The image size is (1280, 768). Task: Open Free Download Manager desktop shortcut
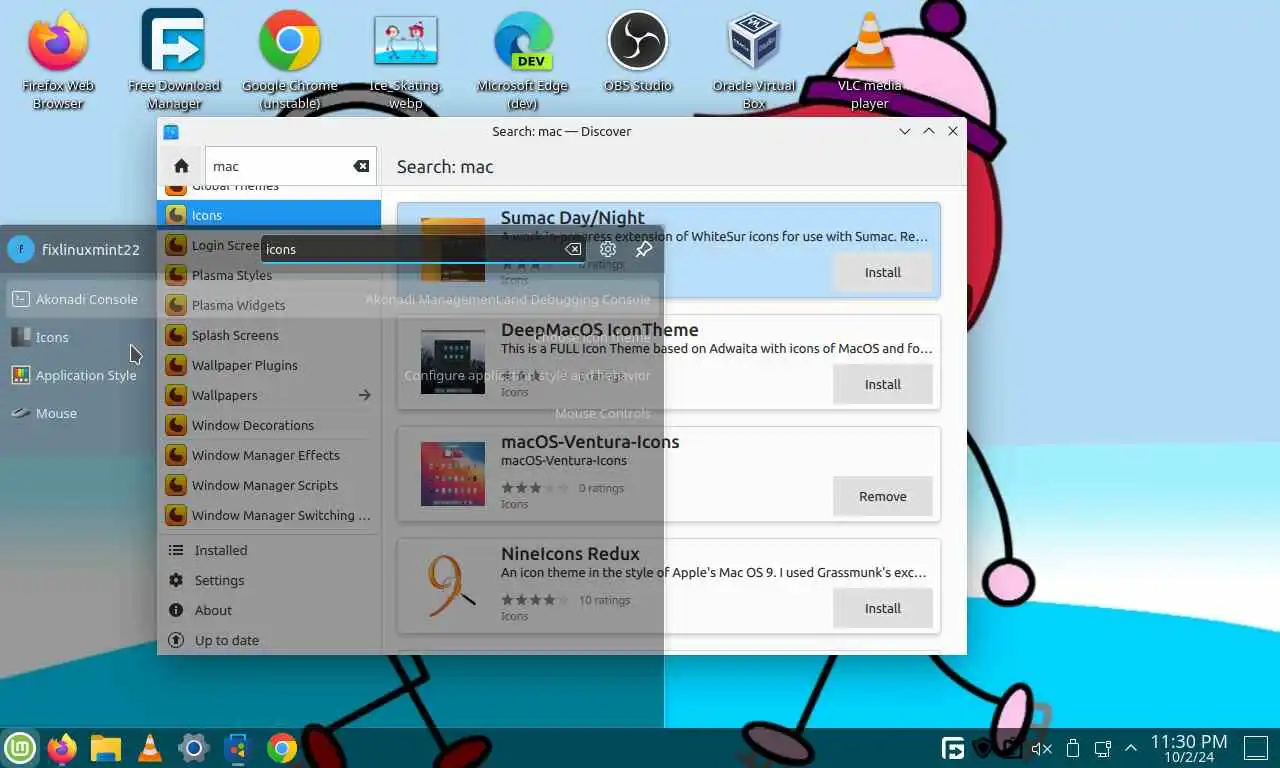click(174, 60)
